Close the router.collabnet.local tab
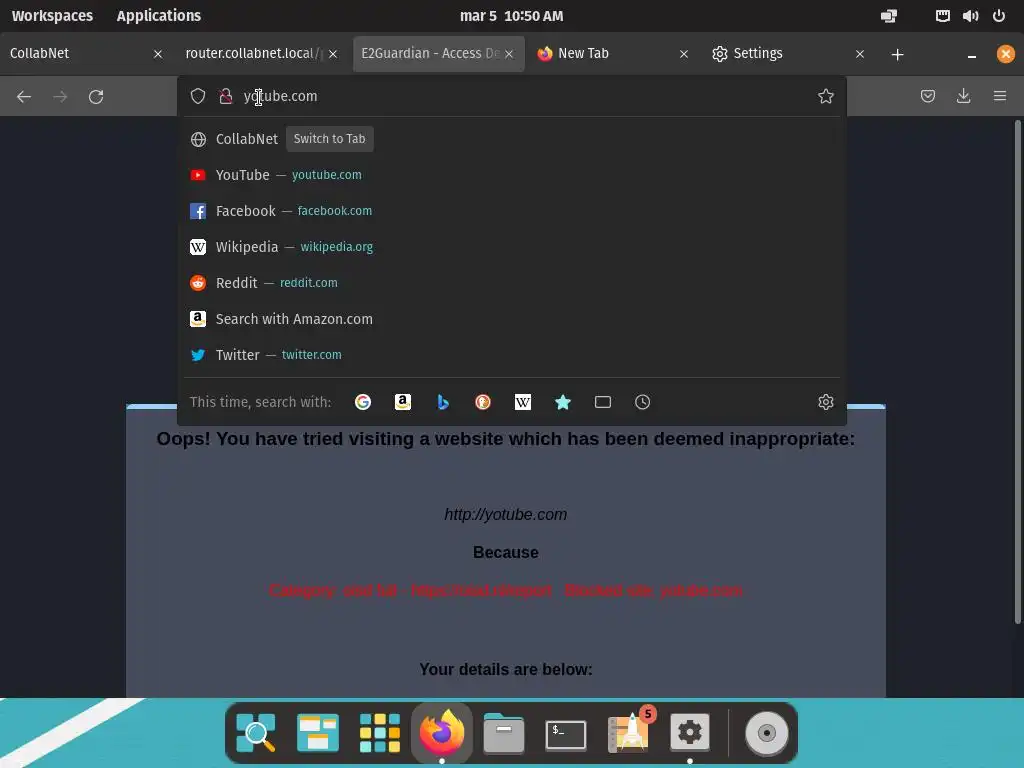 [x=333, y=54]
